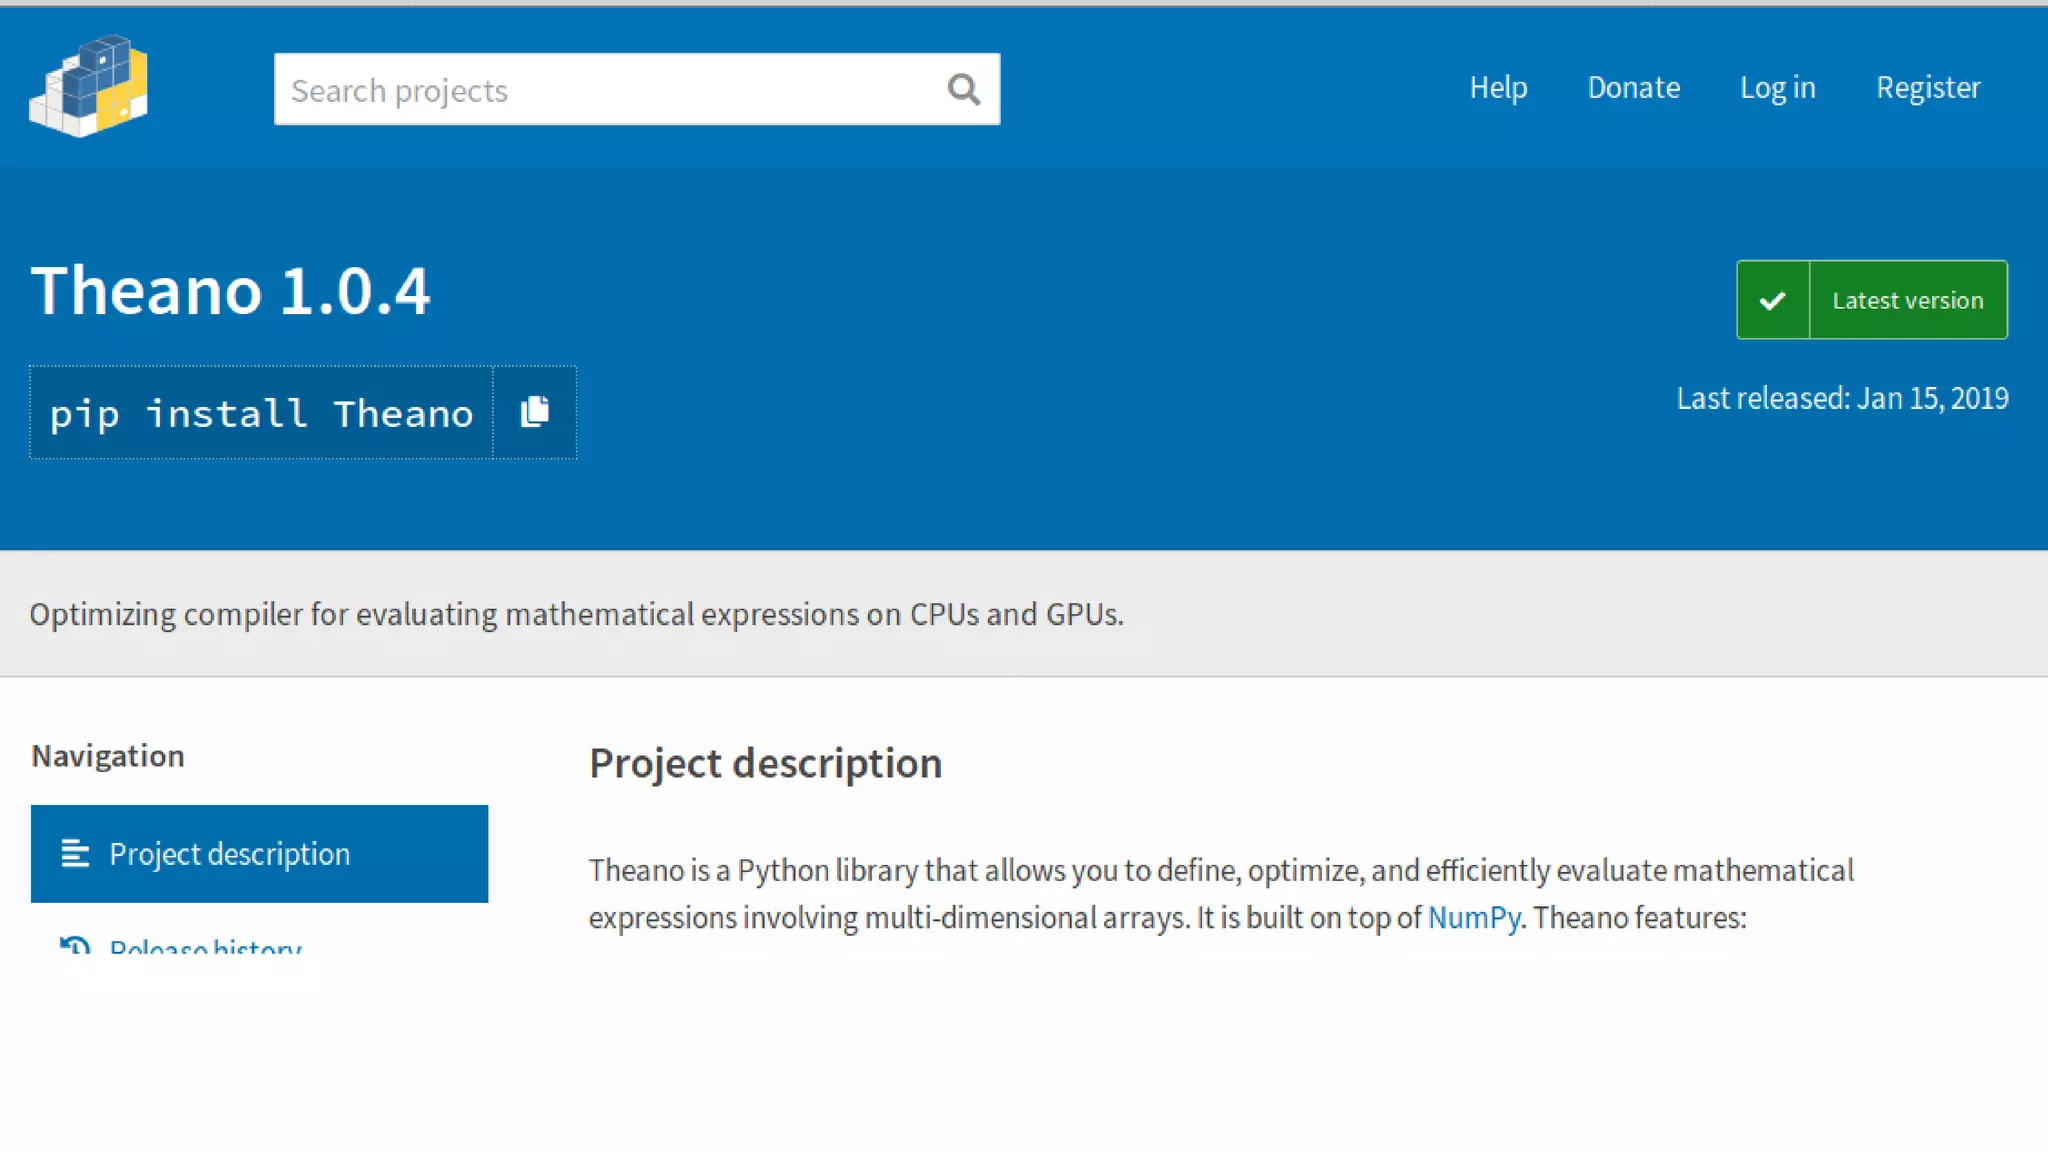The image size is (2048, 1152).
Task: Open the Register page
Action: coord(1927,88)
